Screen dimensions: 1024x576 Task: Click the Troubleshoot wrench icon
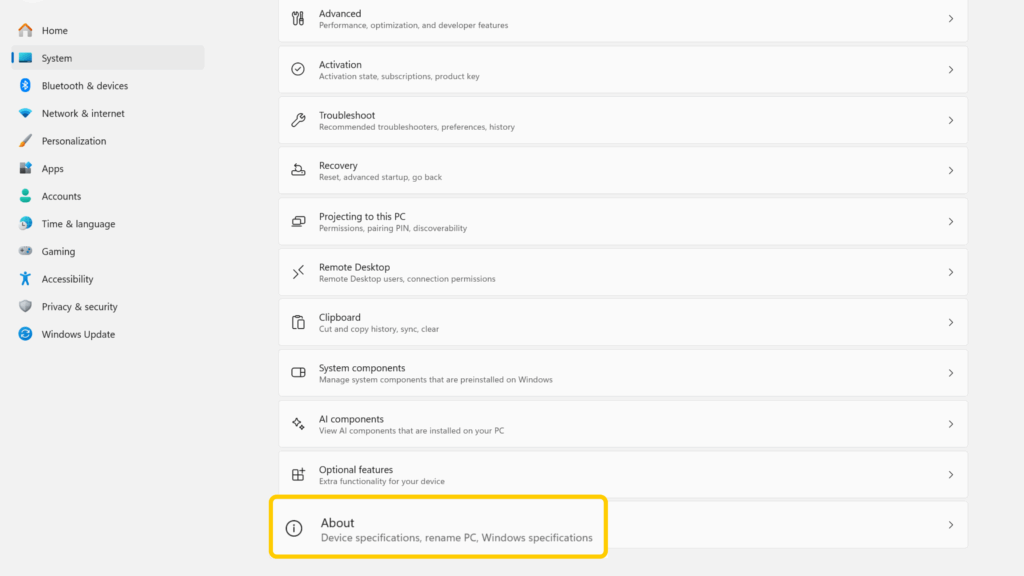point(298,120)
